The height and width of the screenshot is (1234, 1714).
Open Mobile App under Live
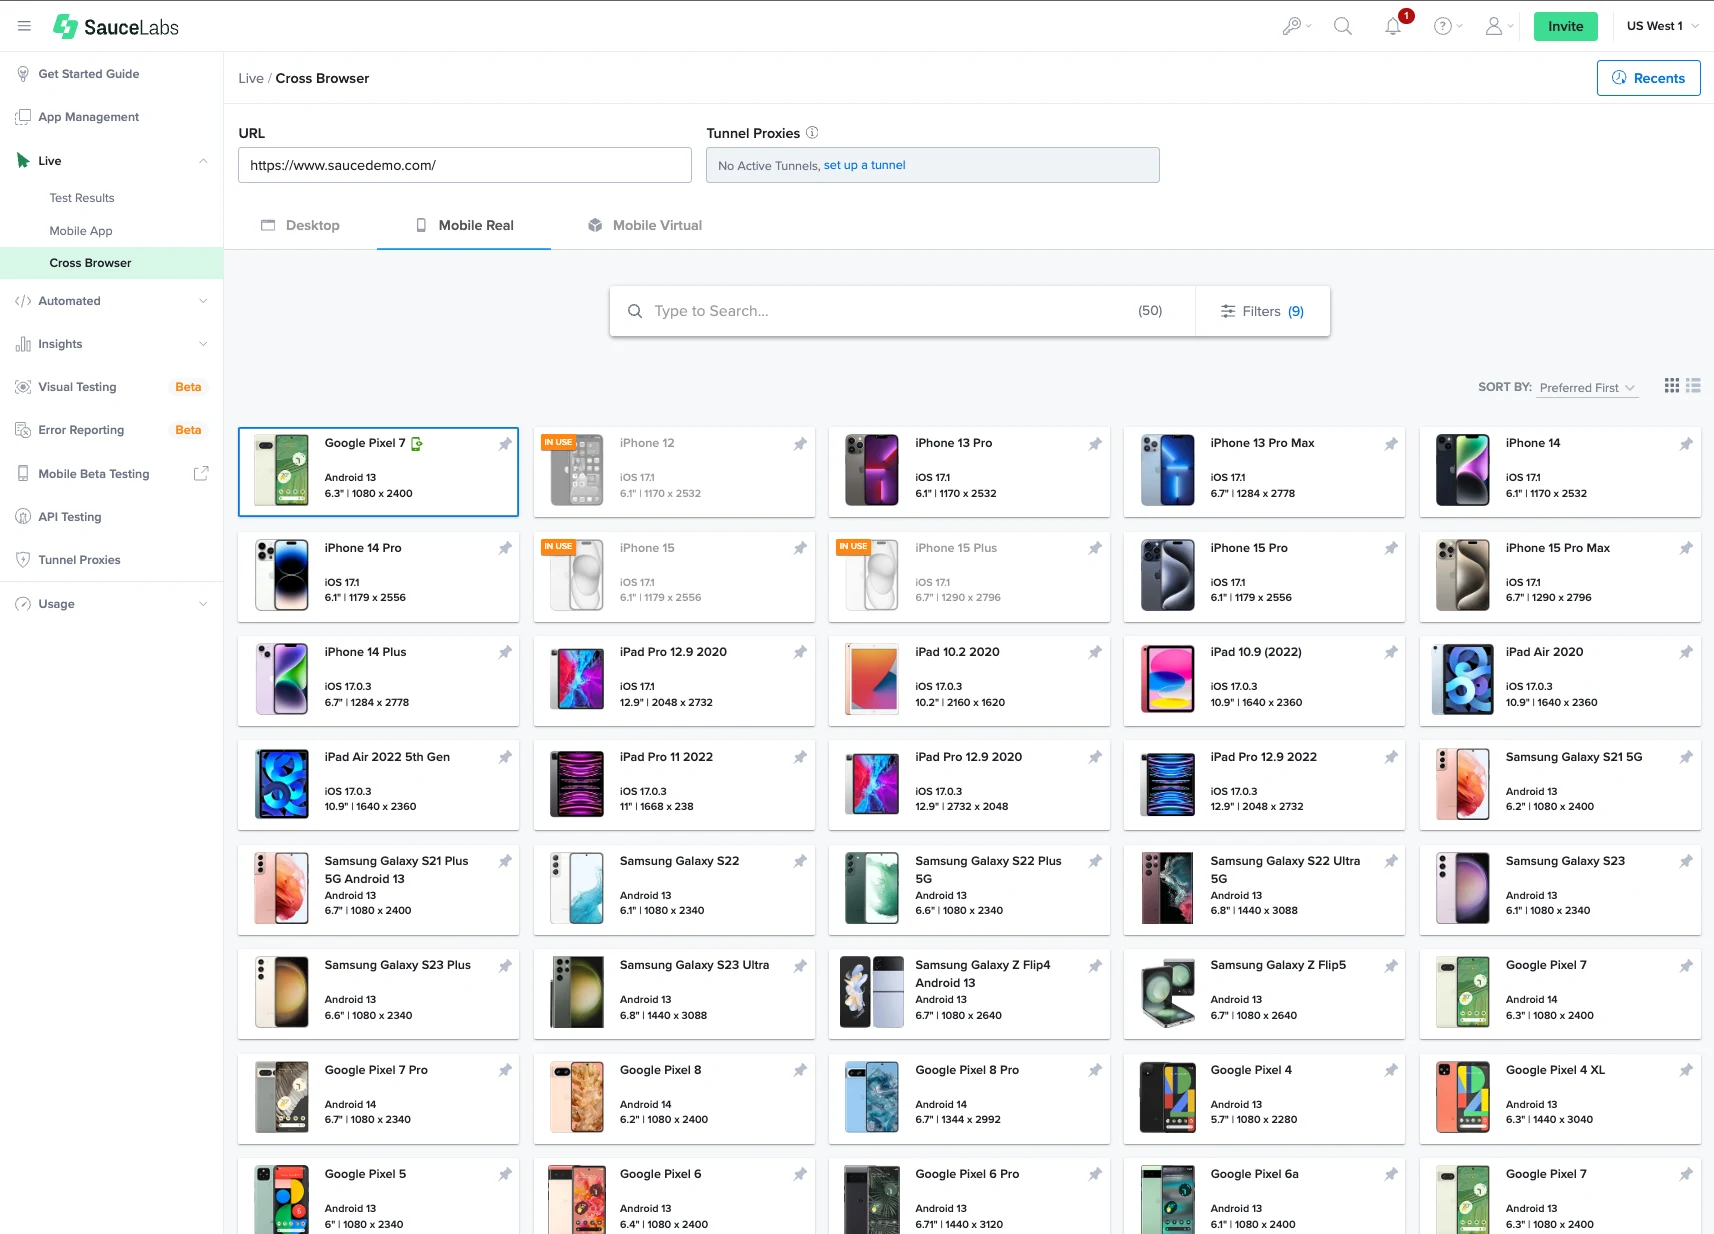point(81,231)
